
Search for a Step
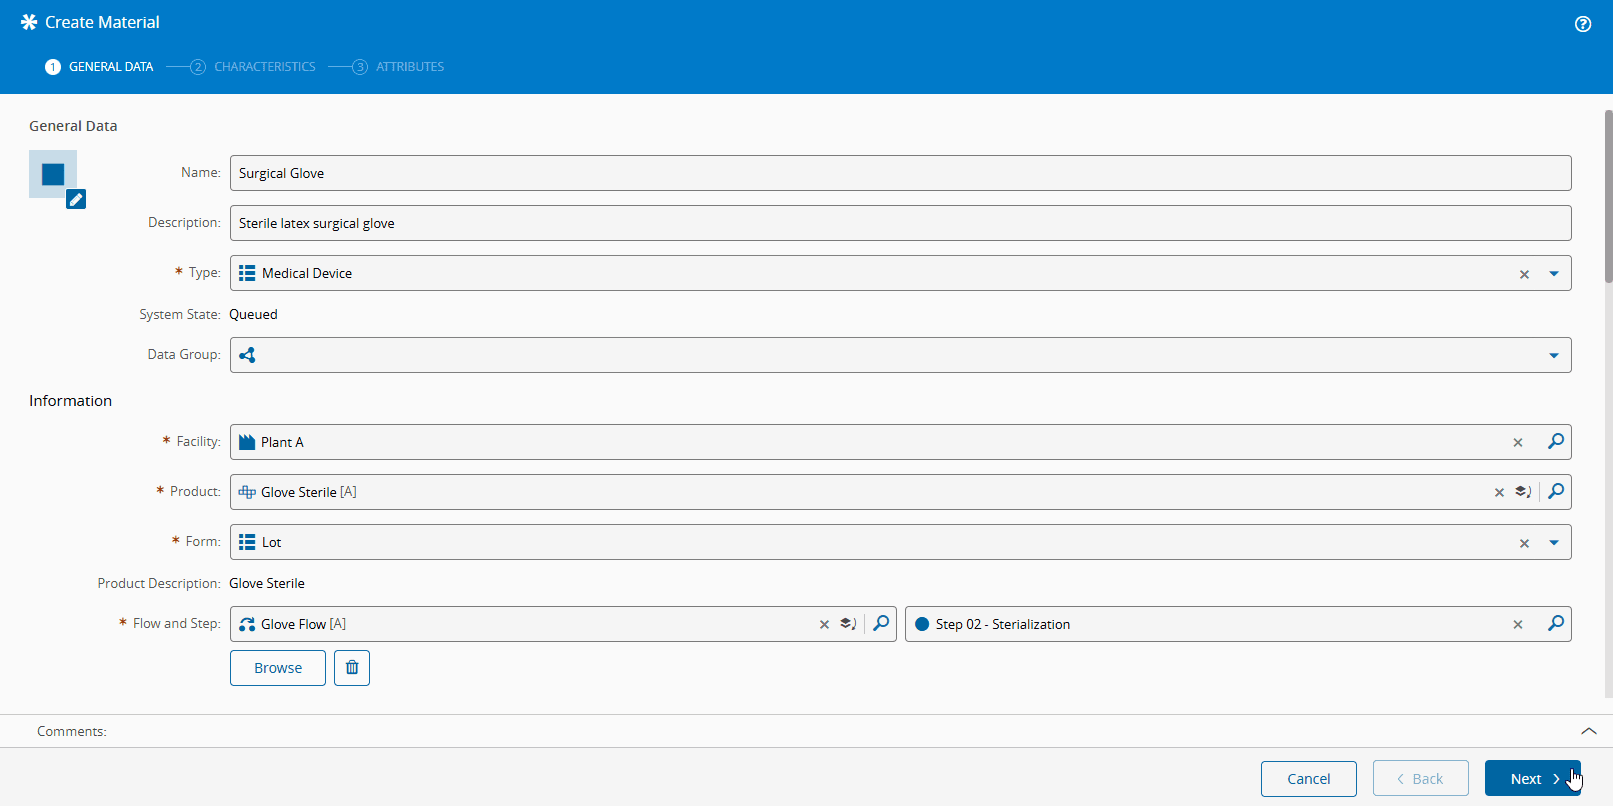click(1556, 624)
